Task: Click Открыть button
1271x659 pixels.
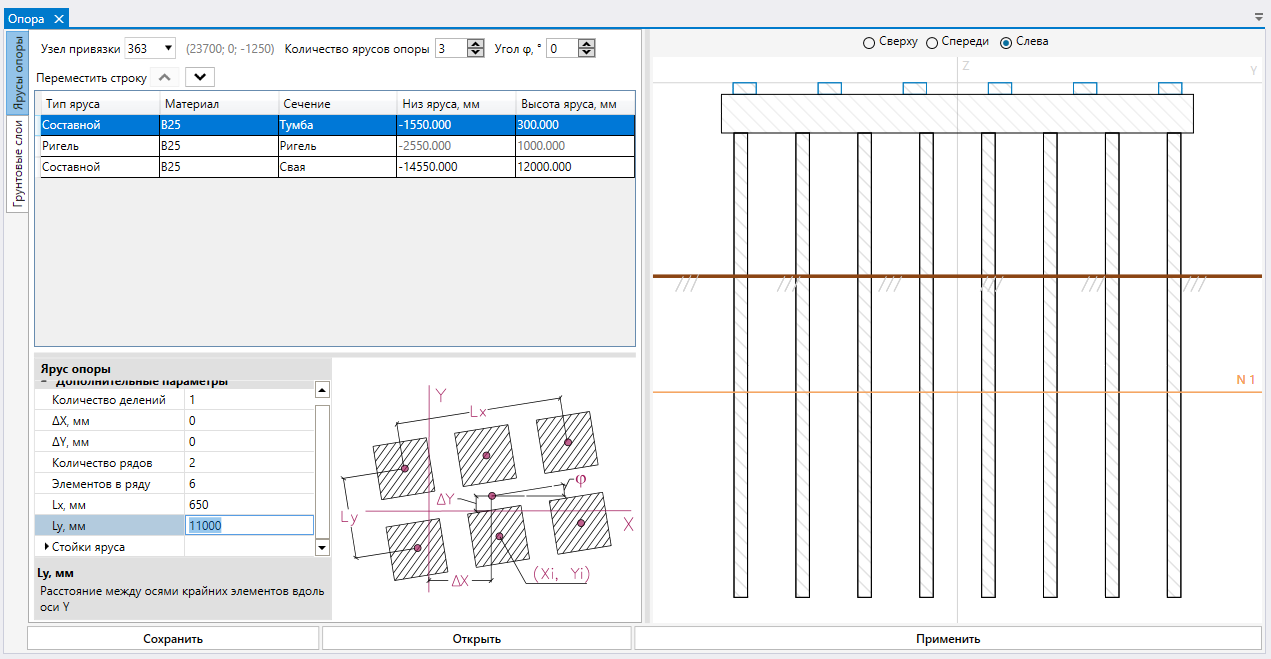Action: (476, 638)
